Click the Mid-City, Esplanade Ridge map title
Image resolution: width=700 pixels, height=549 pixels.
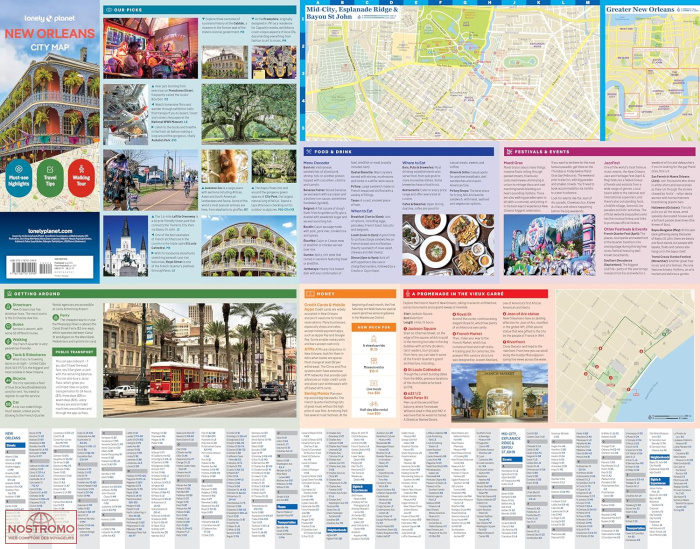(352, 12)
